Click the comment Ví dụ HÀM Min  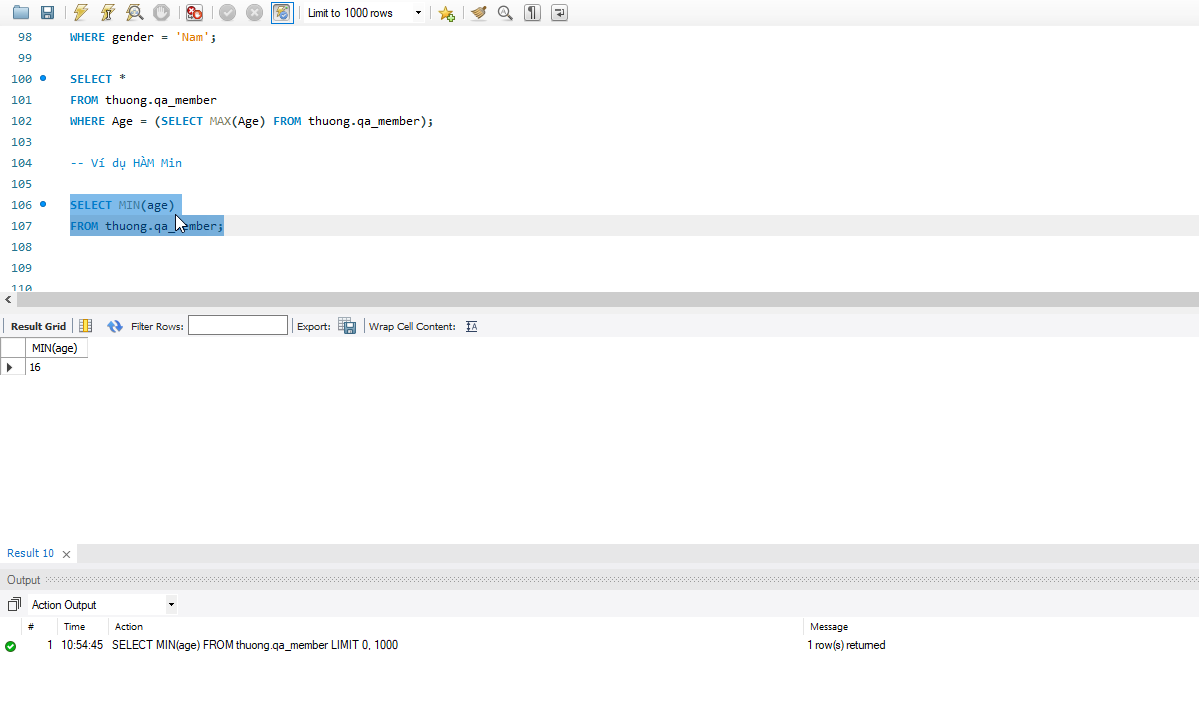click(126, 163)
